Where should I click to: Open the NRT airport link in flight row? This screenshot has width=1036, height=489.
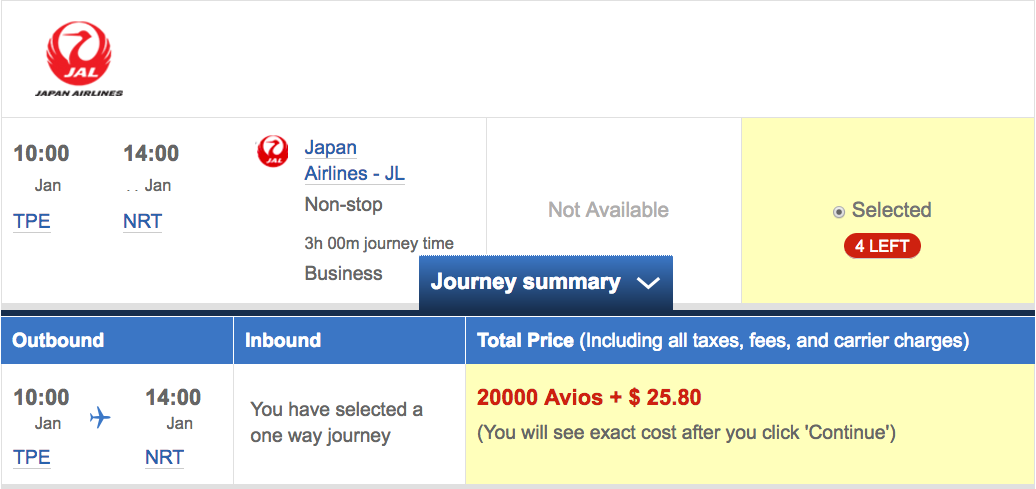(x=142, y=222)
